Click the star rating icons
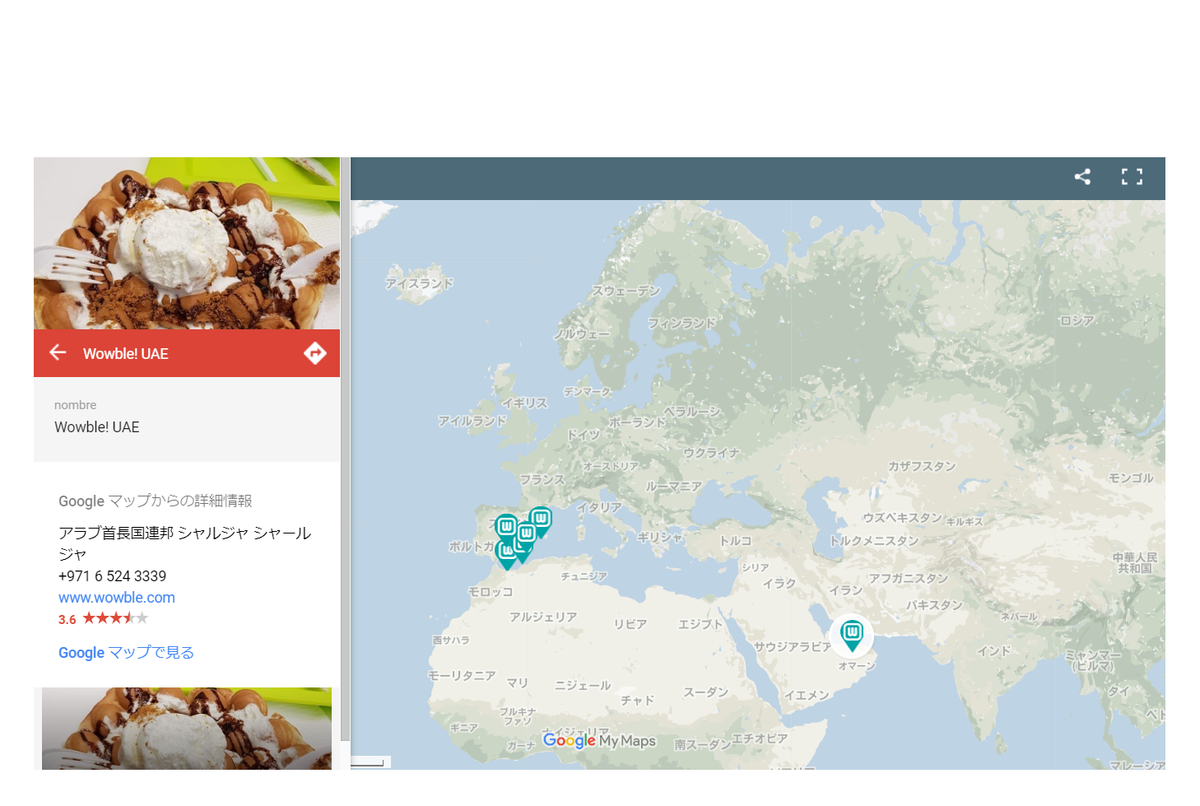Viewport: 1200px width, 806px height. (x=115, y=618)
